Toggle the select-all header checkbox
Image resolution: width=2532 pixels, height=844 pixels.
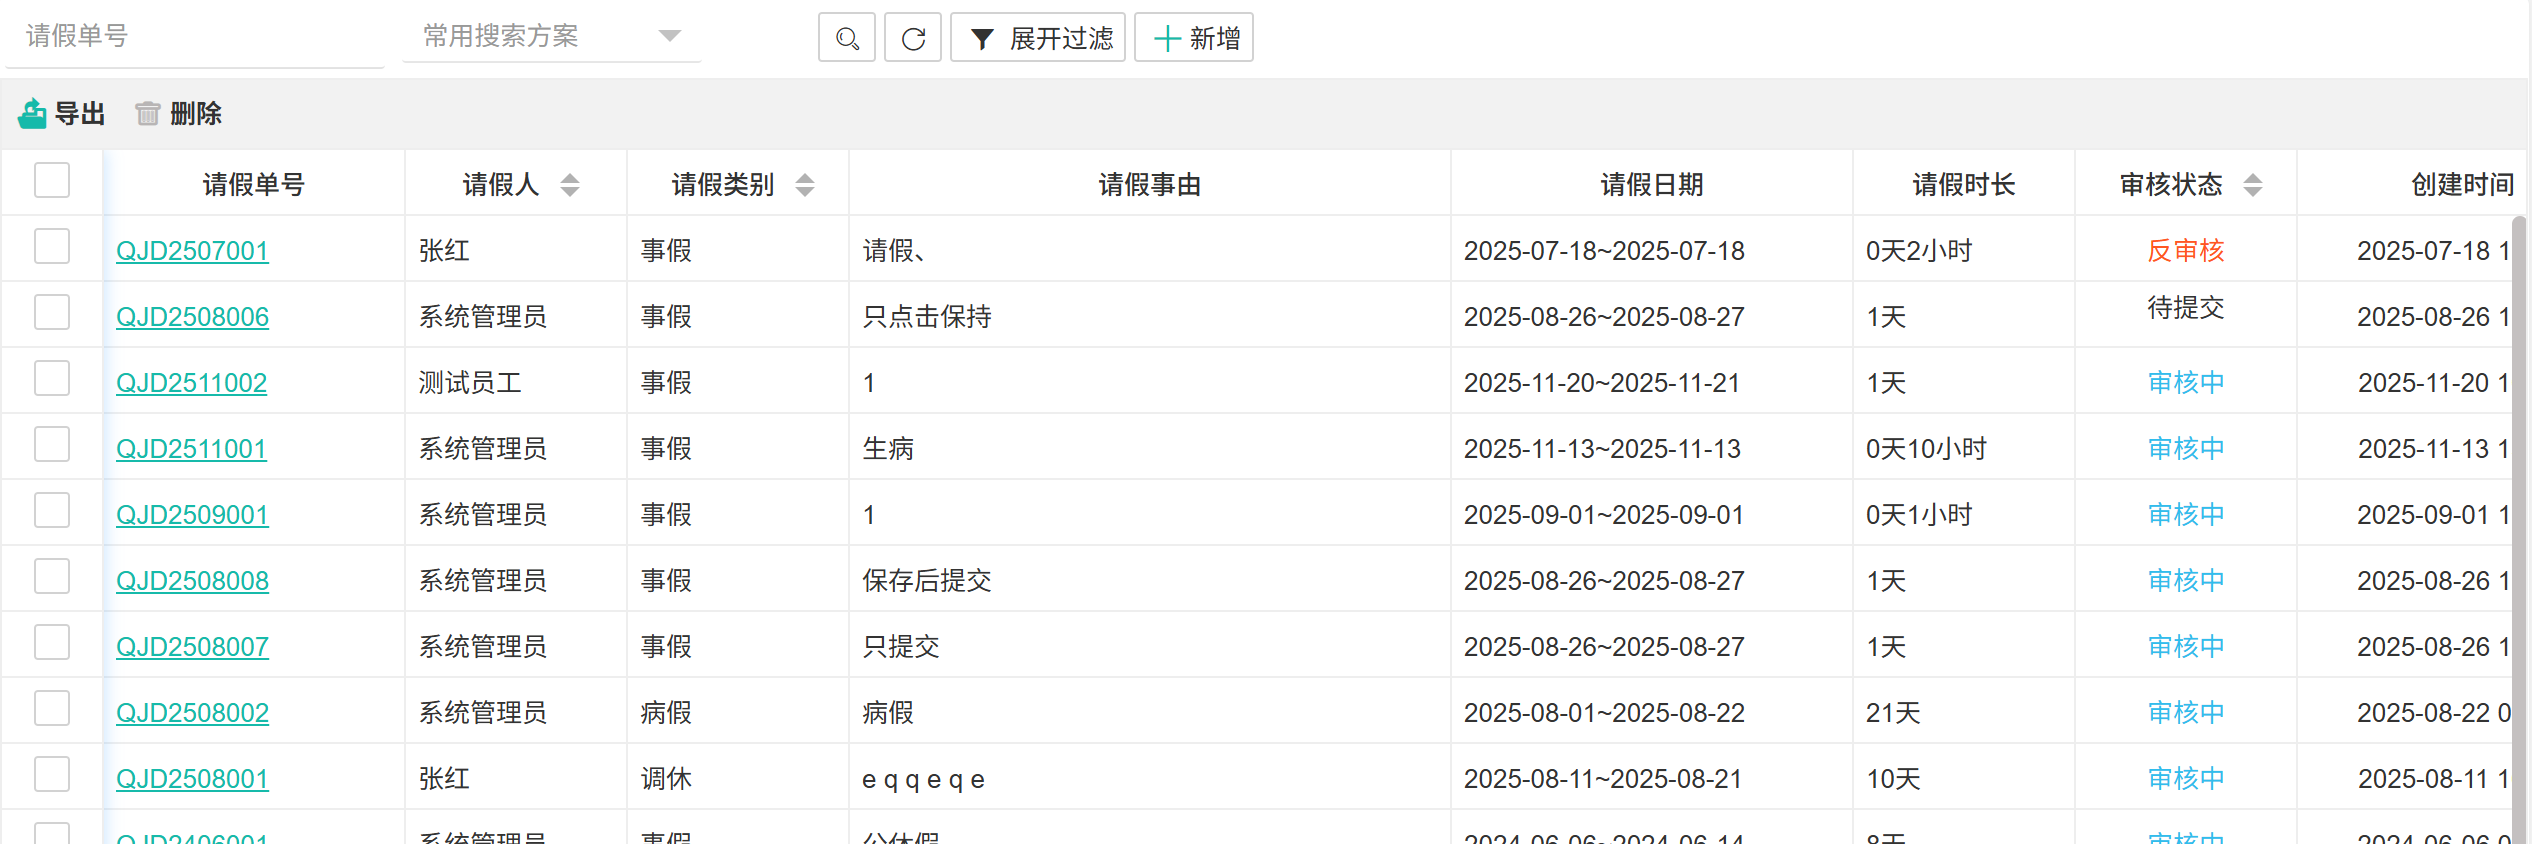click(52, 181)
